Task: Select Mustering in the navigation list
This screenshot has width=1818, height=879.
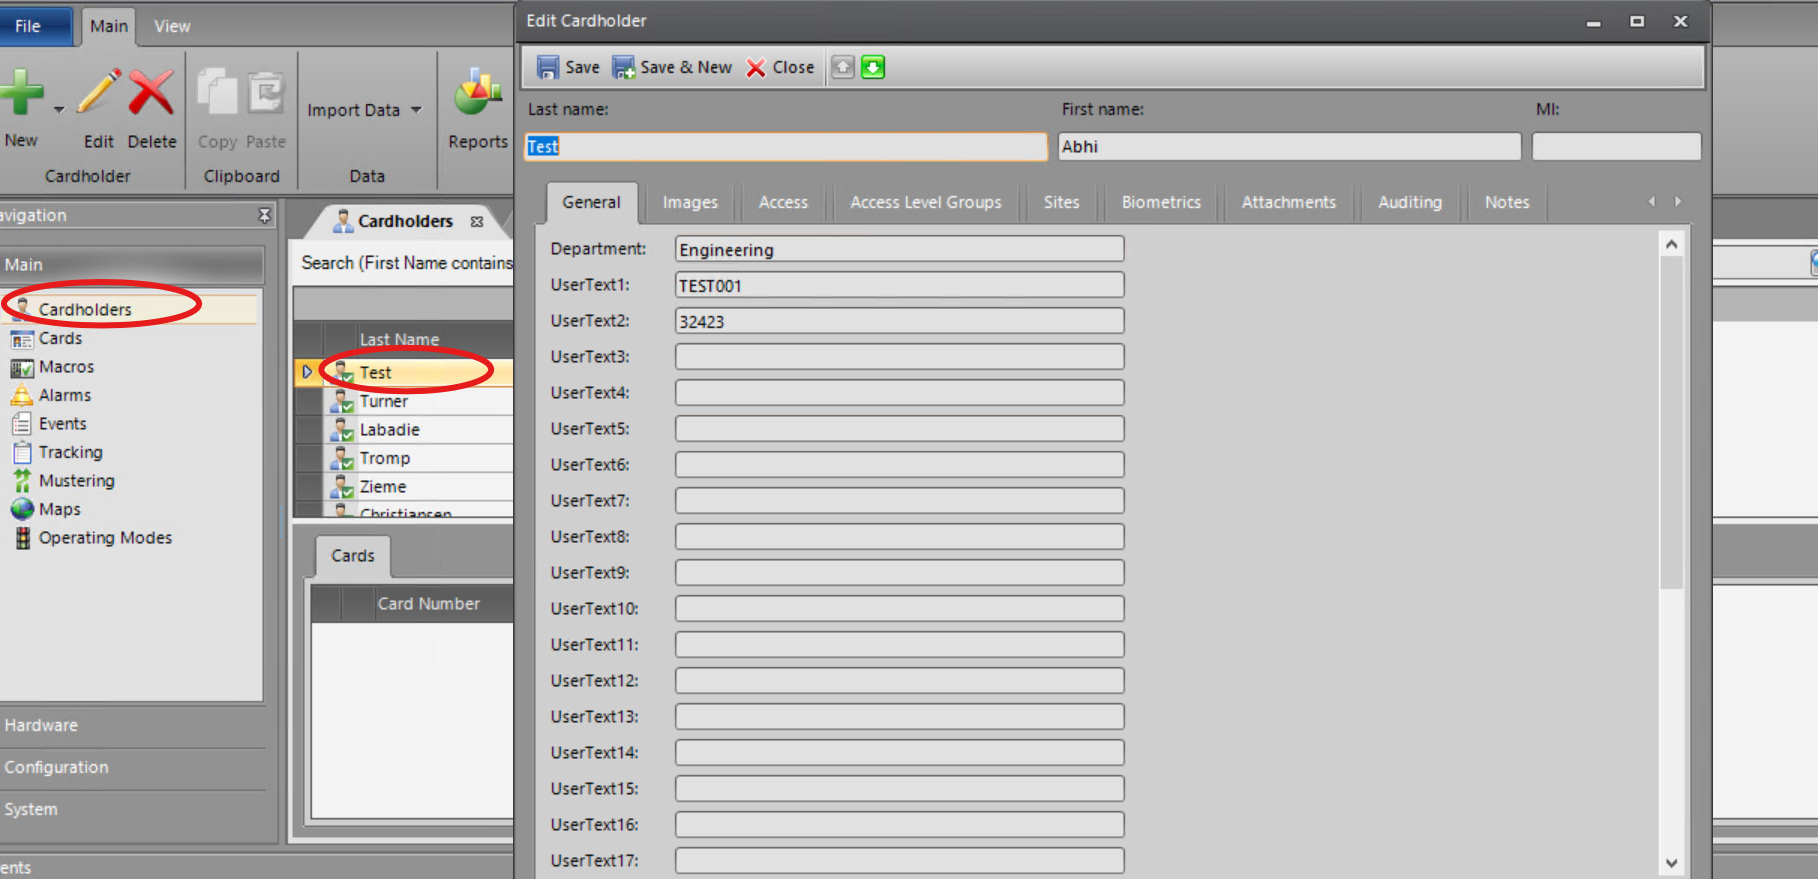Action: click(76, 481)
